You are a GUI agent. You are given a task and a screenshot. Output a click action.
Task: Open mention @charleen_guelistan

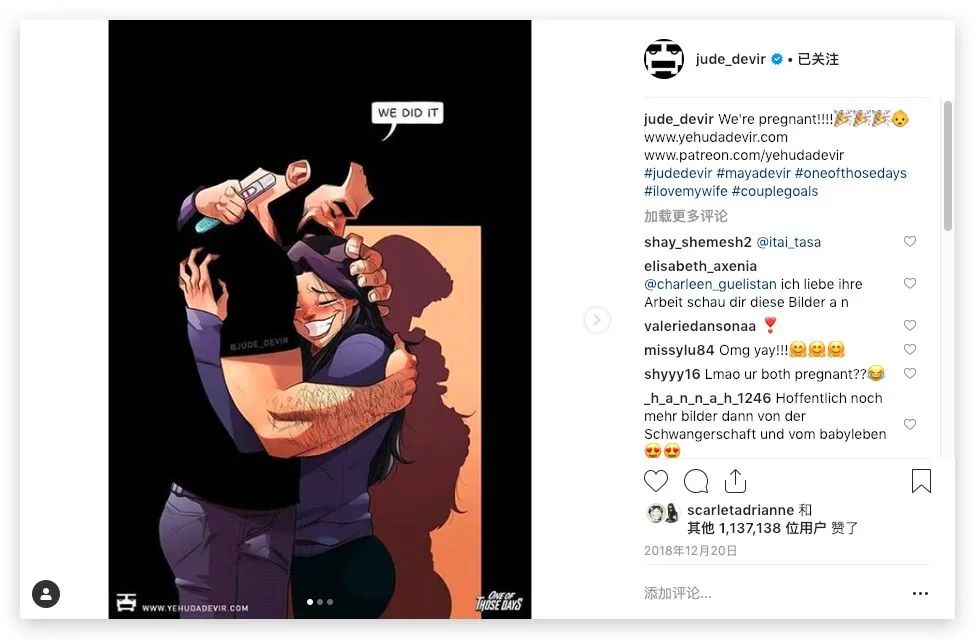(710, 284)
